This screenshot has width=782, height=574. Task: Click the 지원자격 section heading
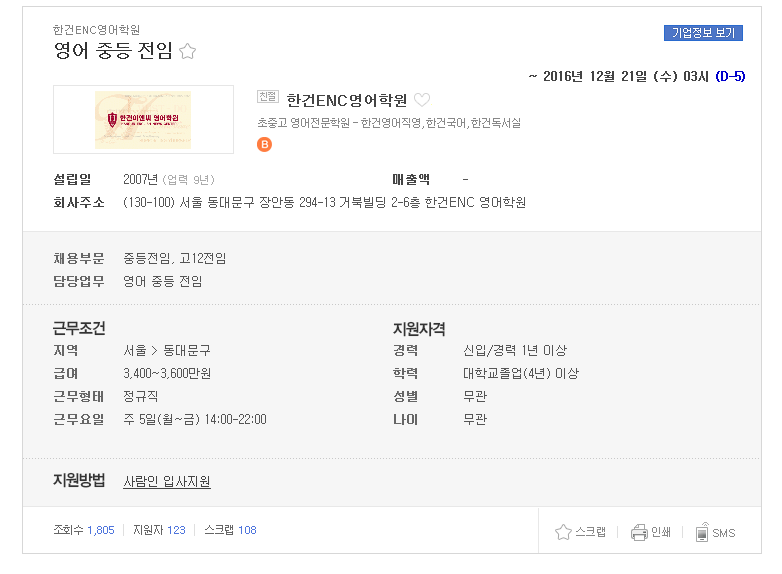click(419, 329)
